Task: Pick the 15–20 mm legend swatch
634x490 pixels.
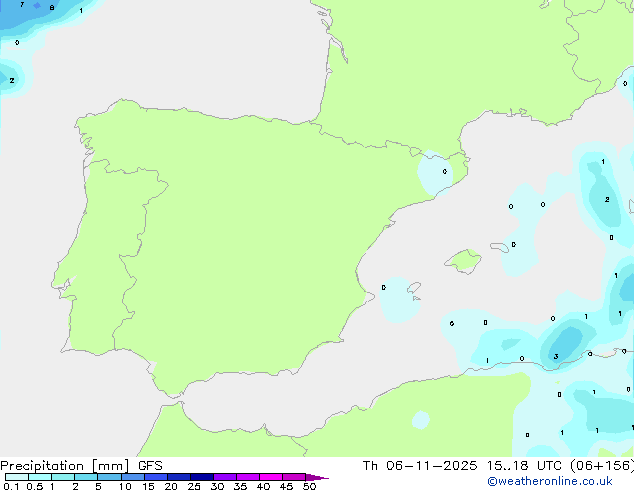Action: pyautogui.click(x=156, y=477)
